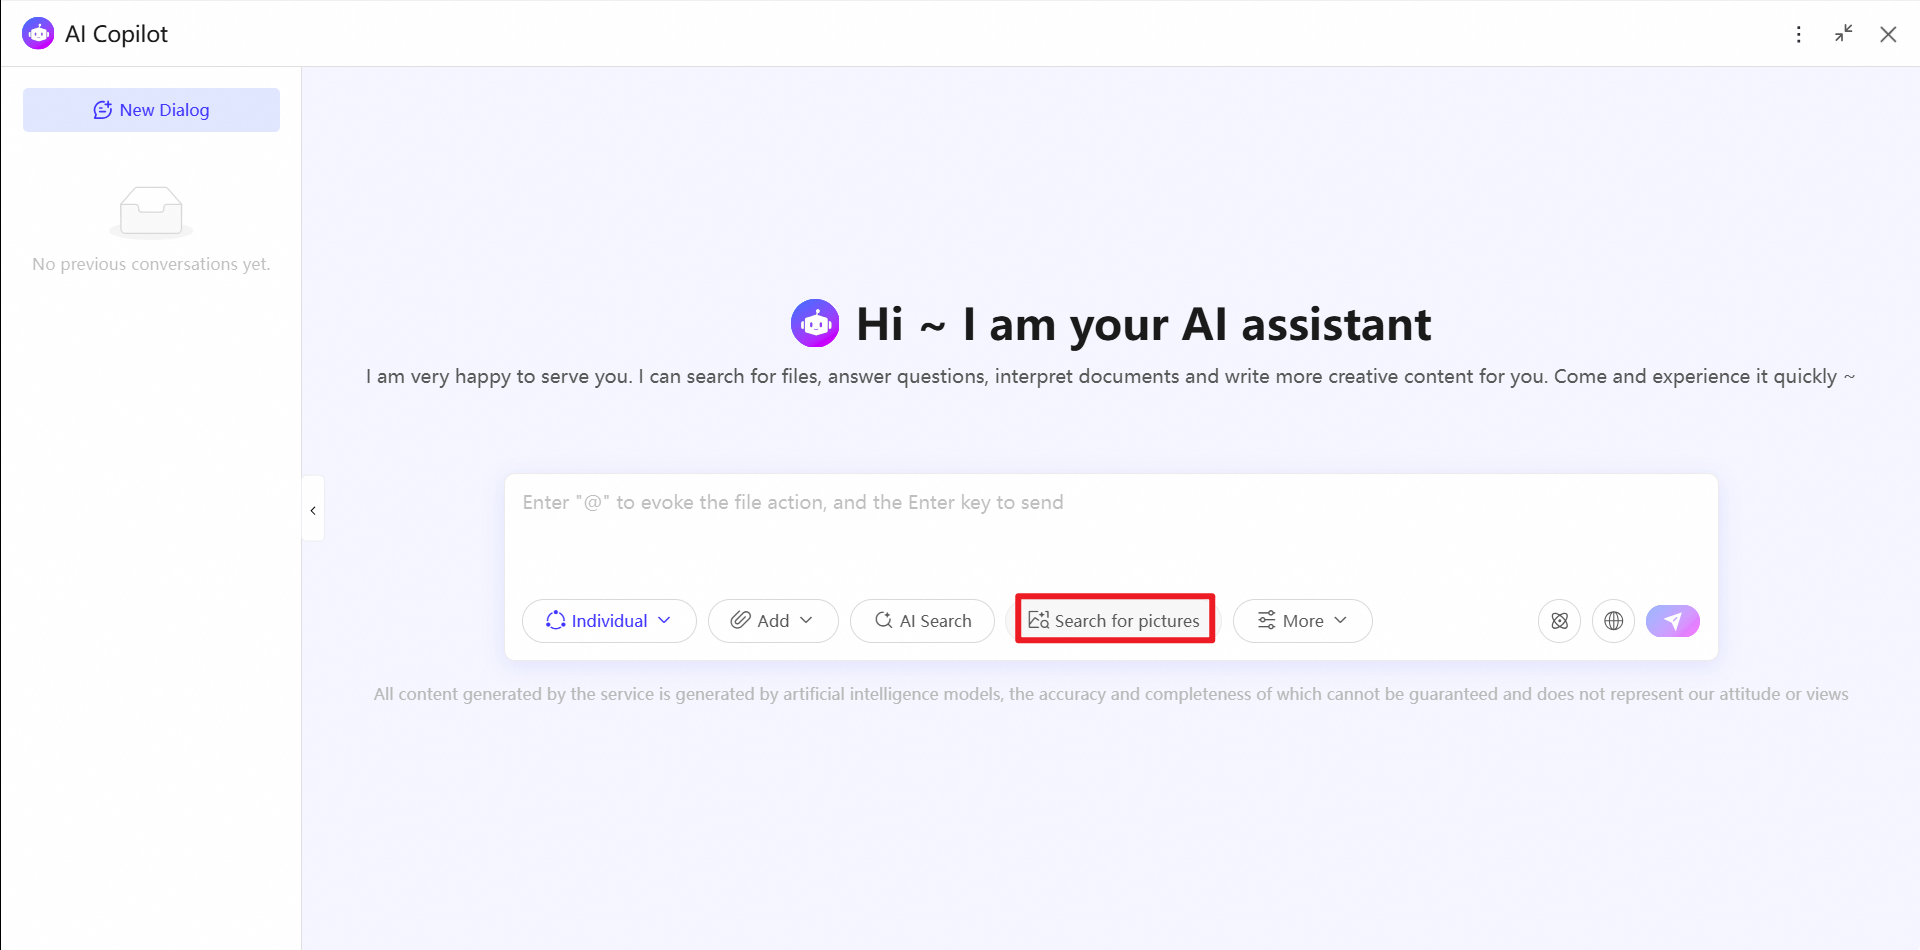
Task: Click the atom-style deep thinking icon
Action: [1559, 621]
